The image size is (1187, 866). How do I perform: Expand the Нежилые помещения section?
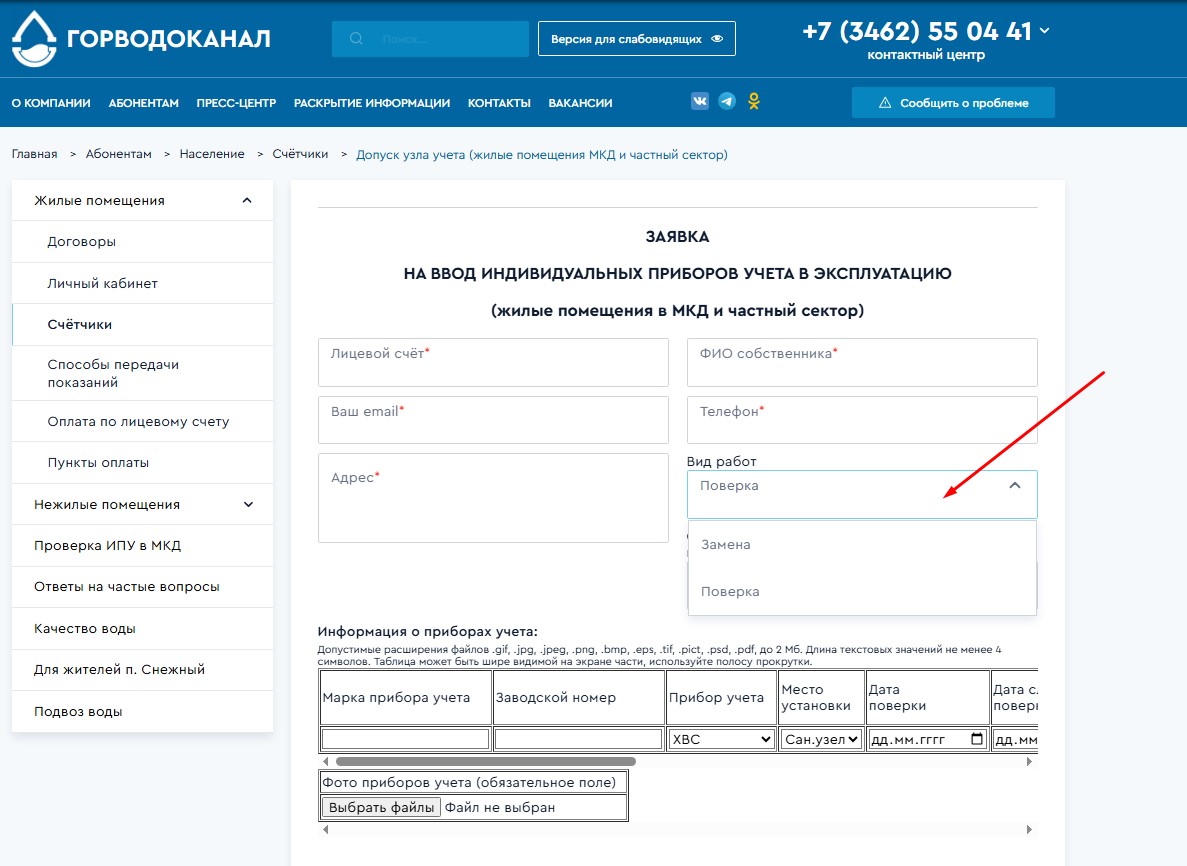(248, 505)
